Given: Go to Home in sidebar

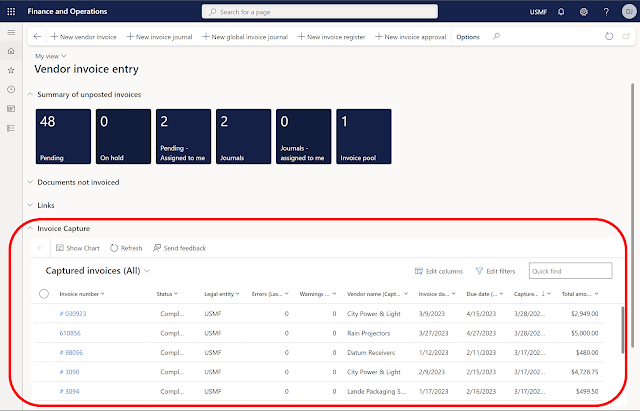Looking at the screenshot, I should point(11,51).
